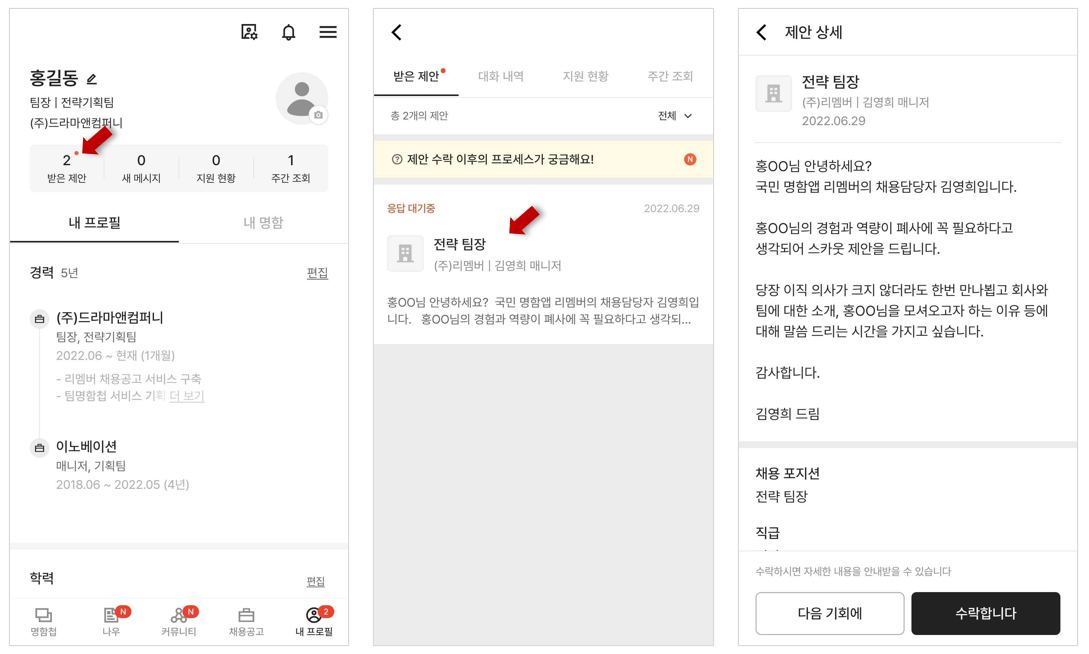Select 대화 내역 tab
The image size is (1089, 654).
click(x=501, y=76)
